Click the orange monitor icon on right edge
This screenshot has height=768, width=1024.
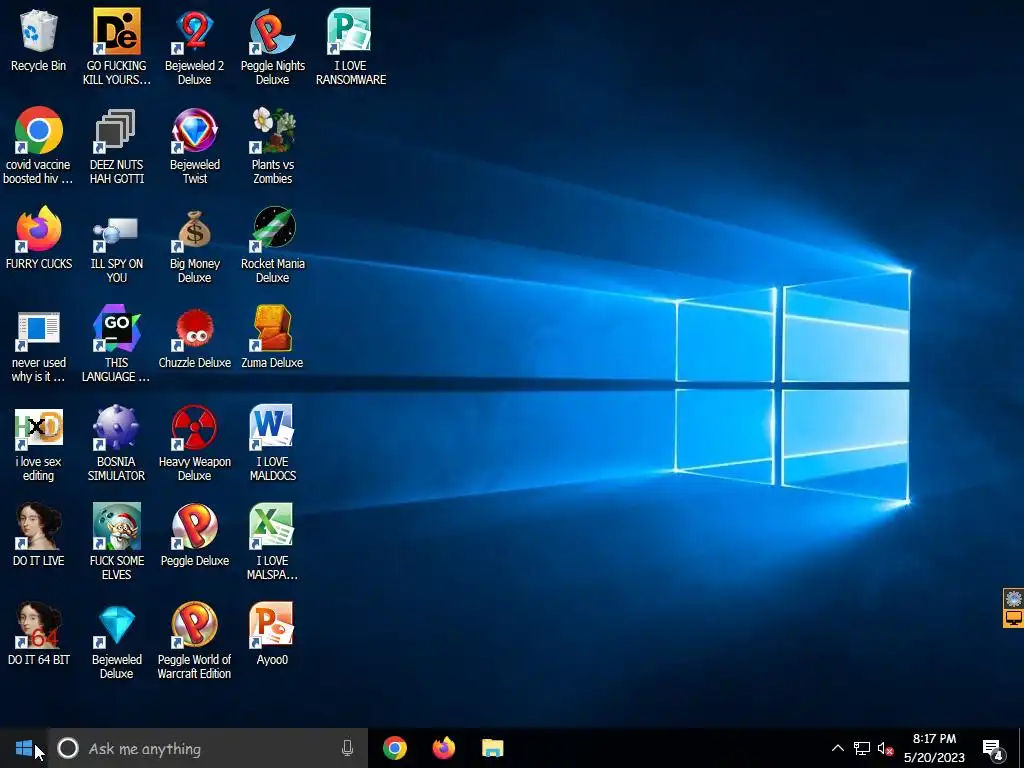1014,617
